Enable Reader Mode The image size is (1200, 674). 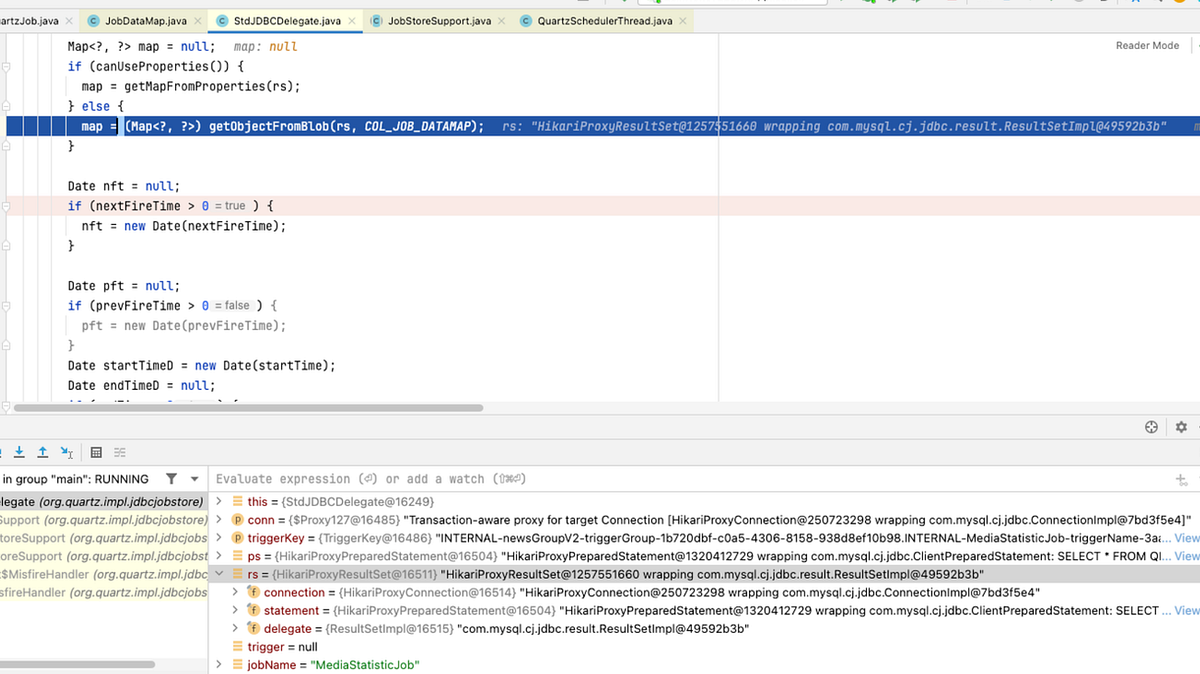pyautogui.click(x=1147, y=44)
